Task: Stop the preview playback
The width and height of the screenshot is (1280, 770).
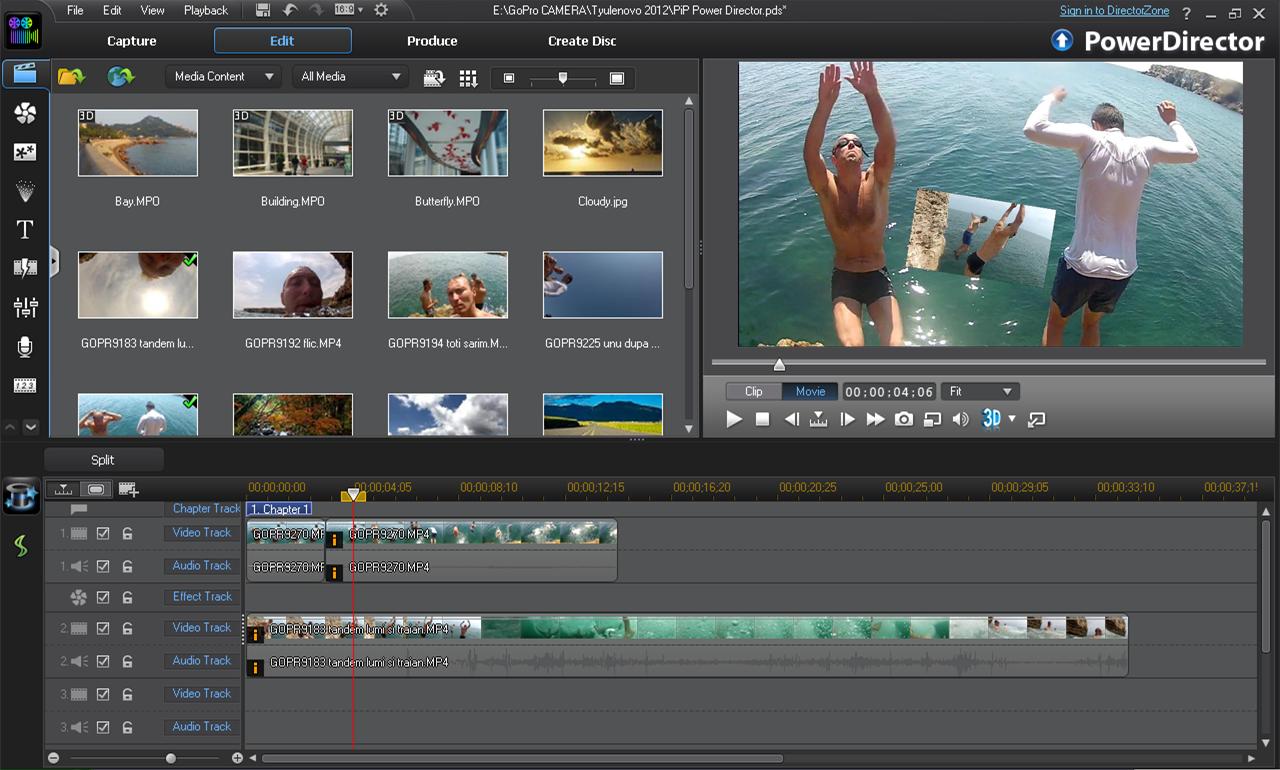Action: [762, 419]
